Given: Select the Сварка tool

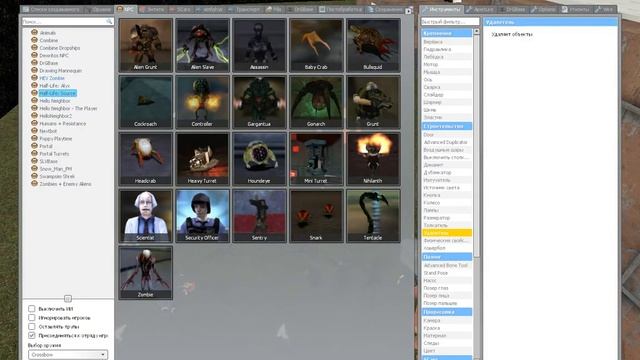Looking at the screenshot, I should (447, 87).
